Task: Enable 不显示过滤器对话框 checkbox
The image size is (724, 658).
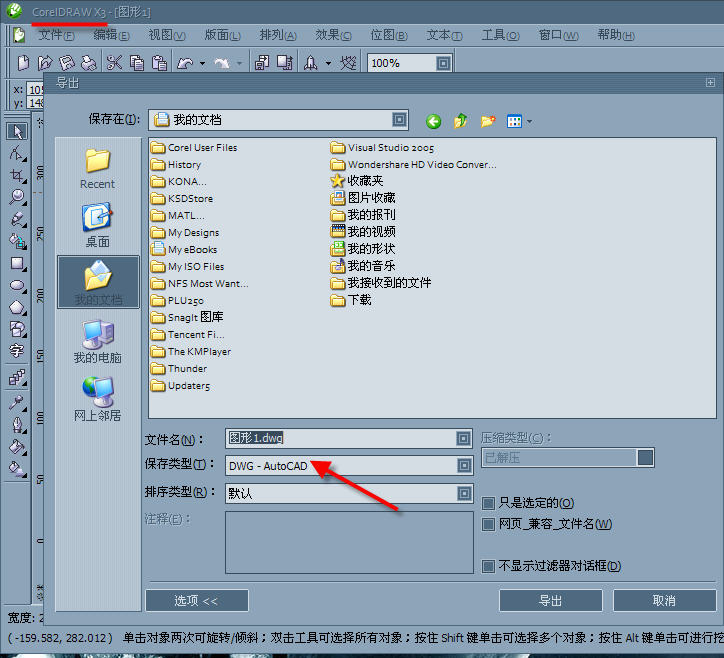Action: (x=488, y=566)
